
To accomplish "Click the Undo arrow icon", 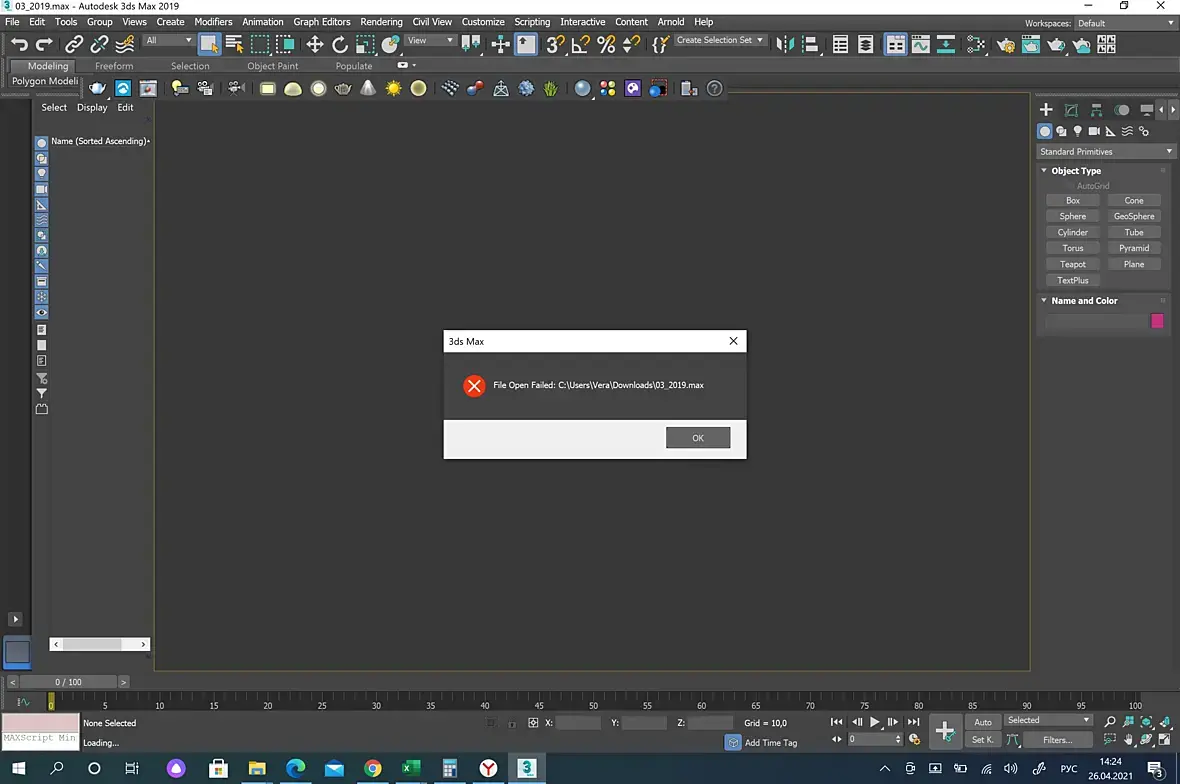I will (19, 44).
